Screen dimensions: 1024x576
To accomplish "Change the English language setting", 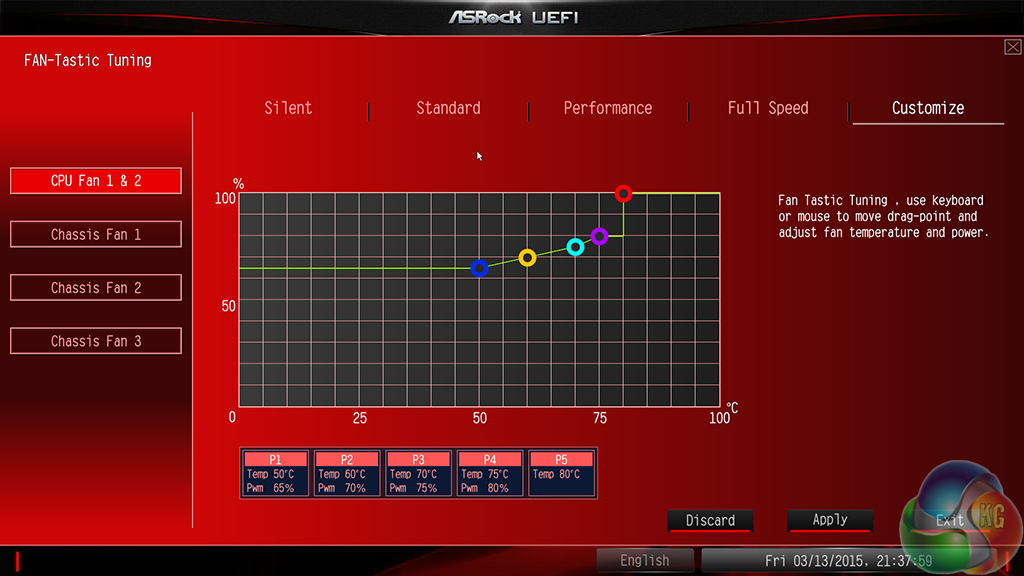I will 645,560.
